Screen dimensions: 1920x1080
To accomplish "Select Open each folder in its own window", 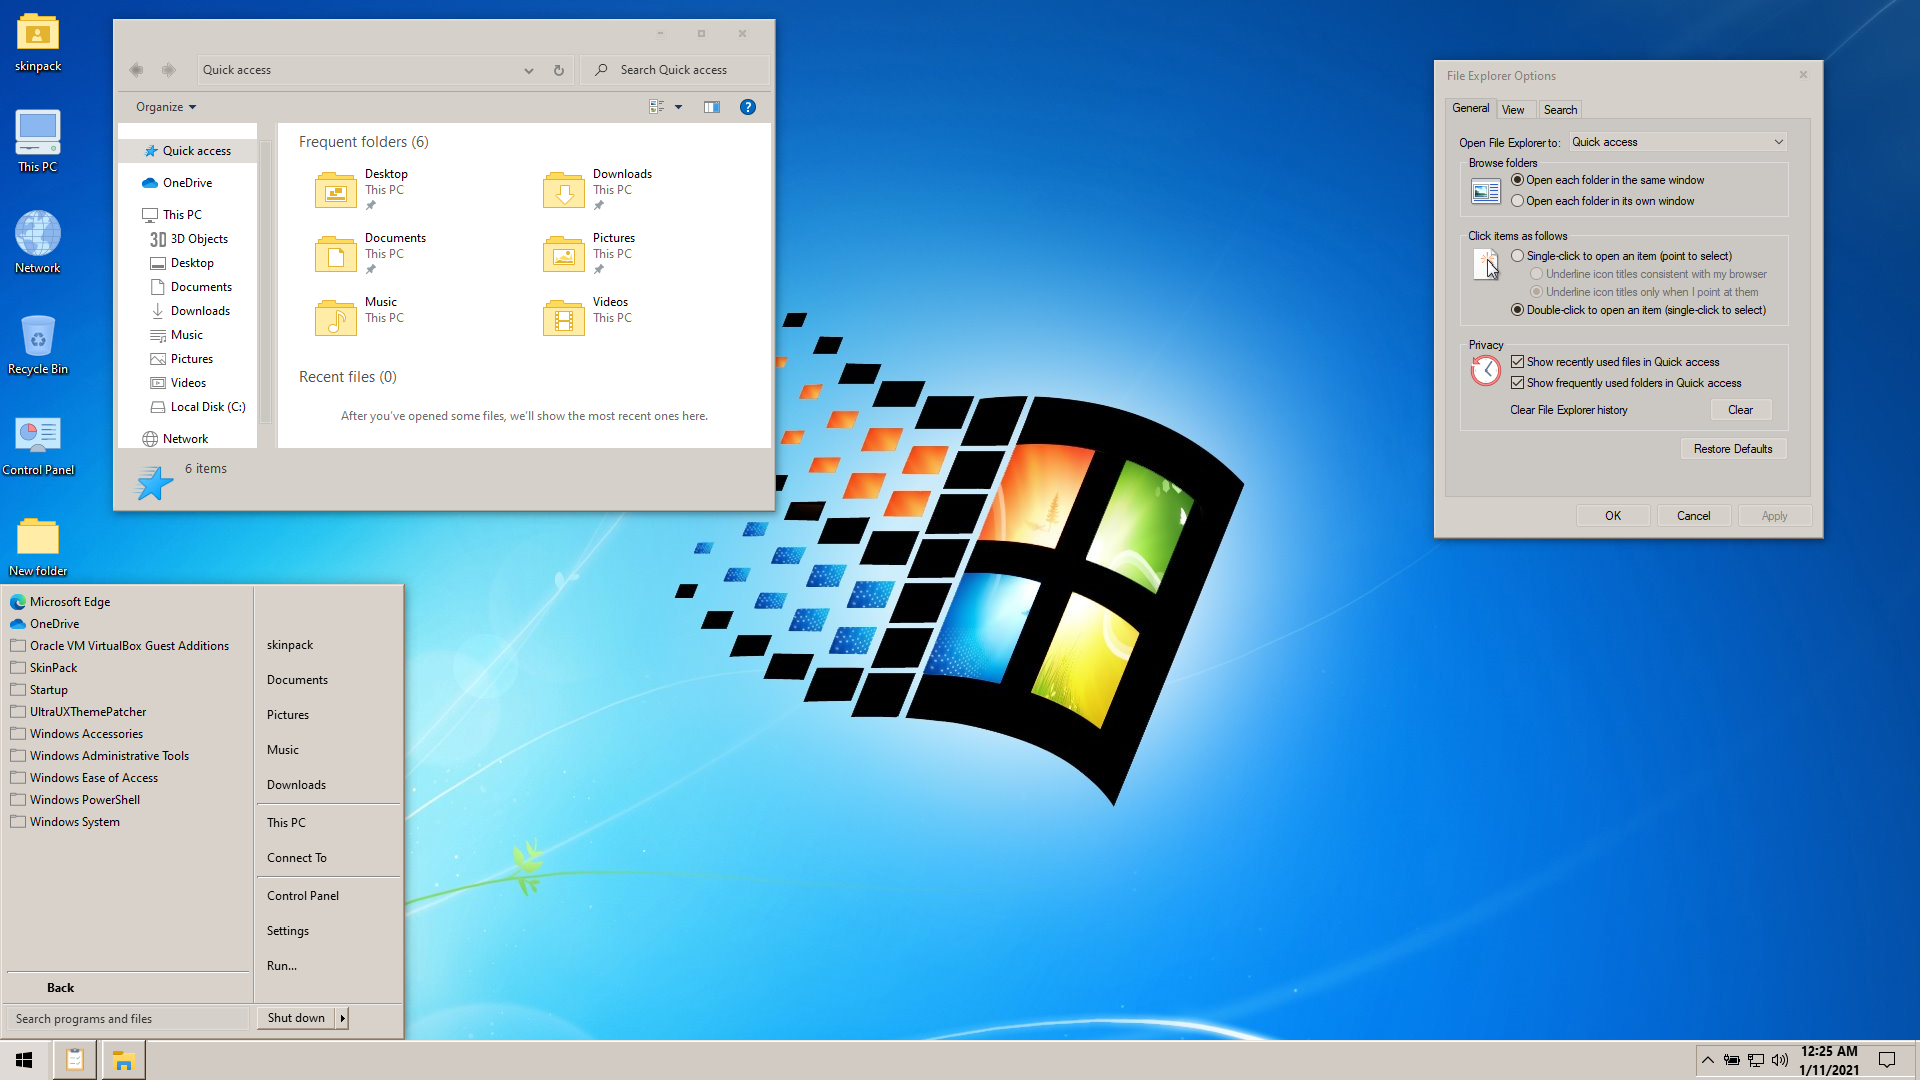I will point(1518,201).
